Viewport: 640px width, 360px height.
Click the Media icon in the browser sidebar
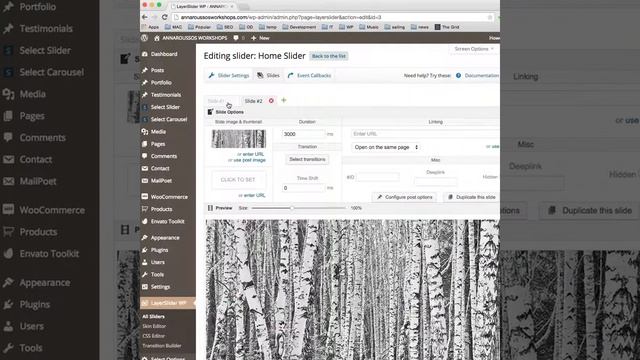tap(144, 131)
